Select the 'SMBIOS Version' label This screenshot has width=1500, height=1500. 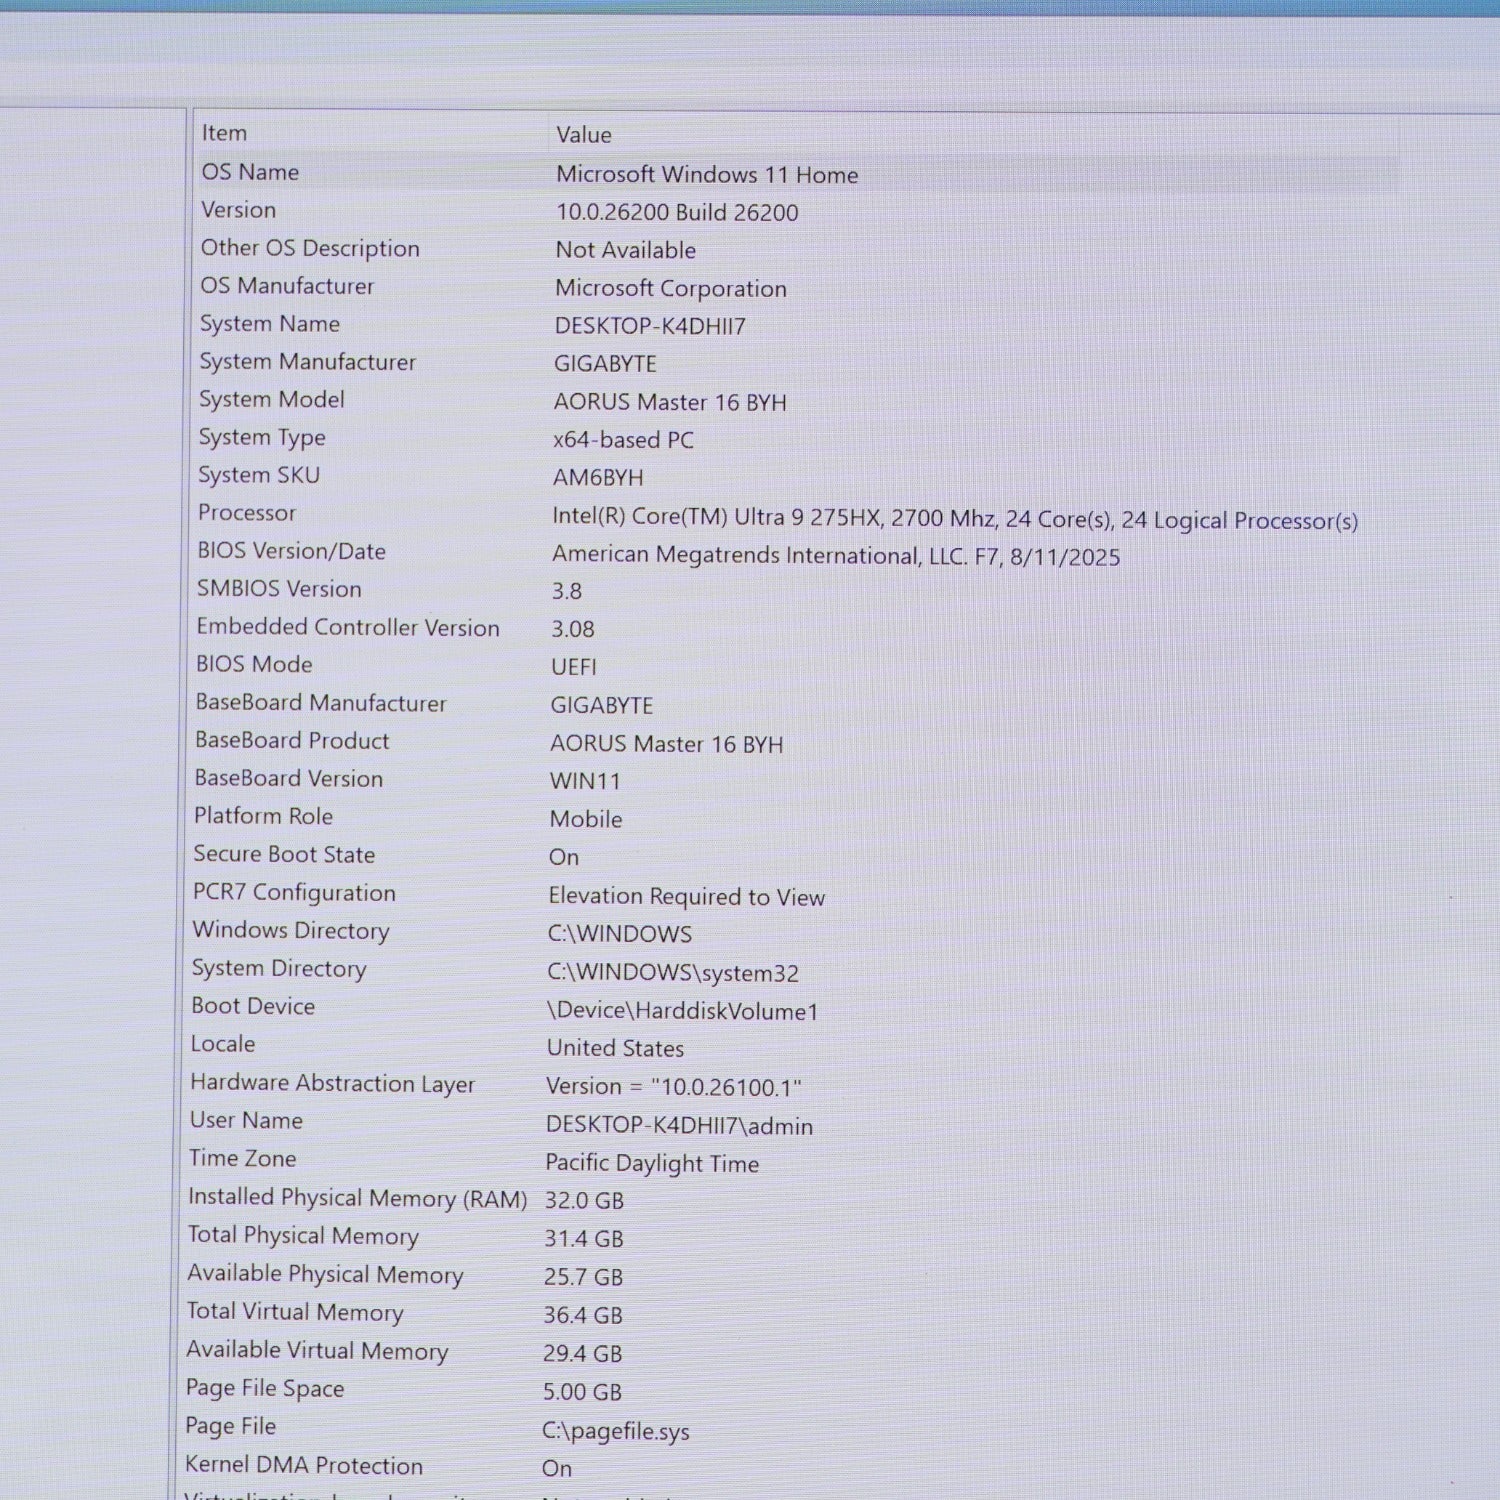(x=279, y=589)
